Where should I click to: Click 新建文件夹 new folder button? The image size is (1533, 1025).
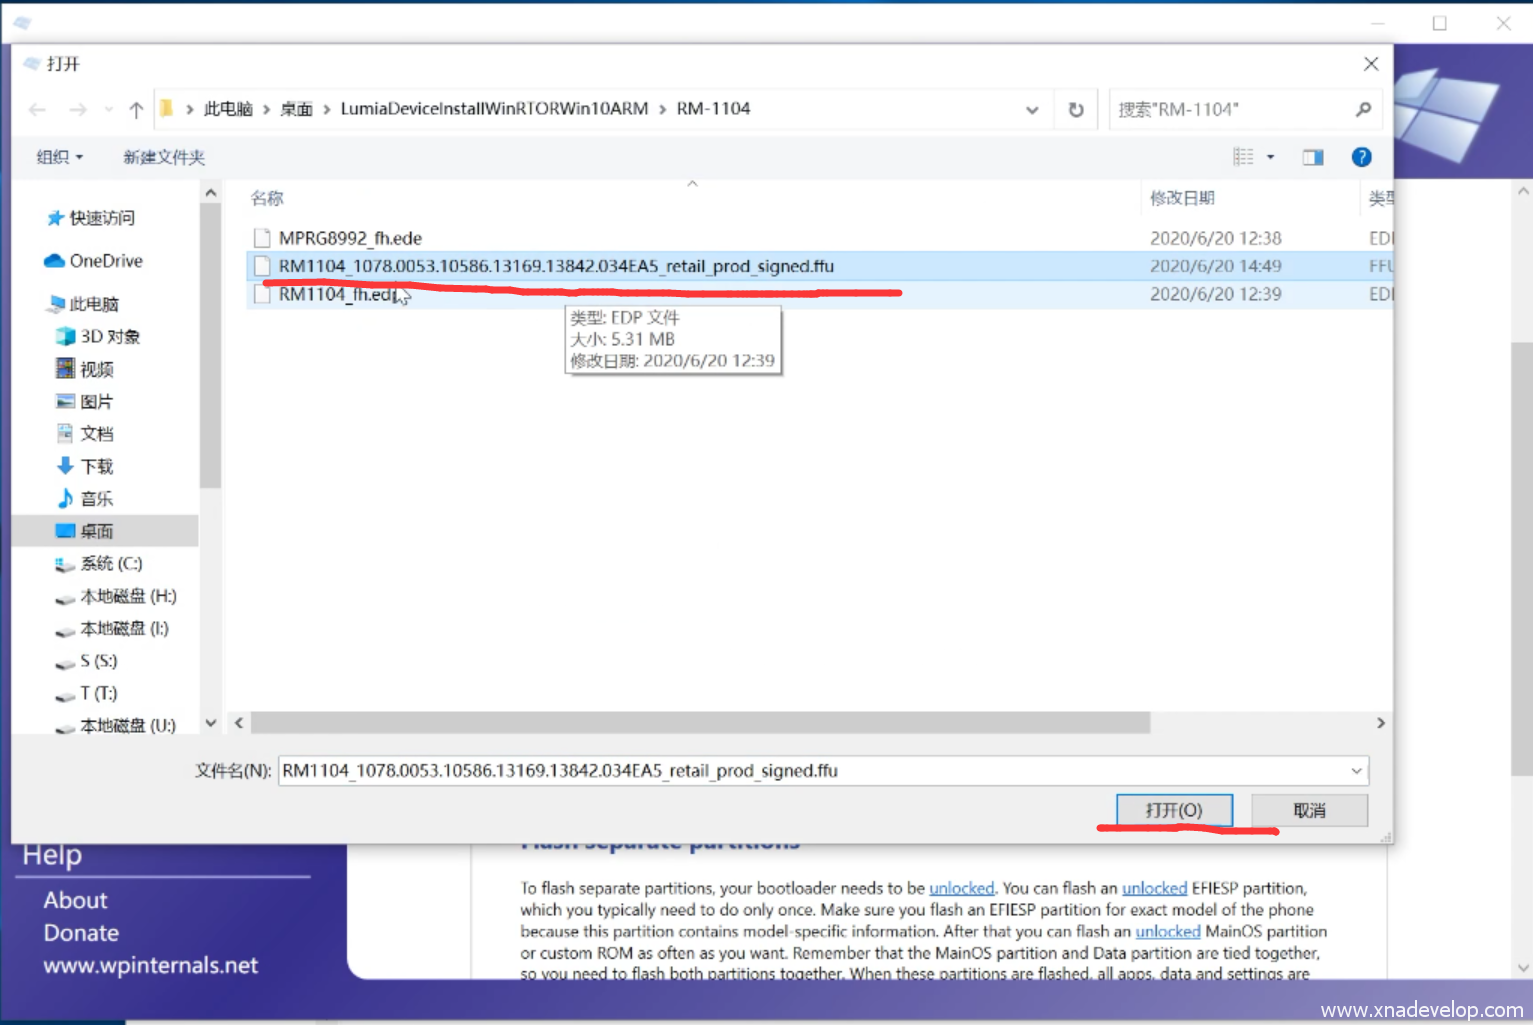coord(164,157)
